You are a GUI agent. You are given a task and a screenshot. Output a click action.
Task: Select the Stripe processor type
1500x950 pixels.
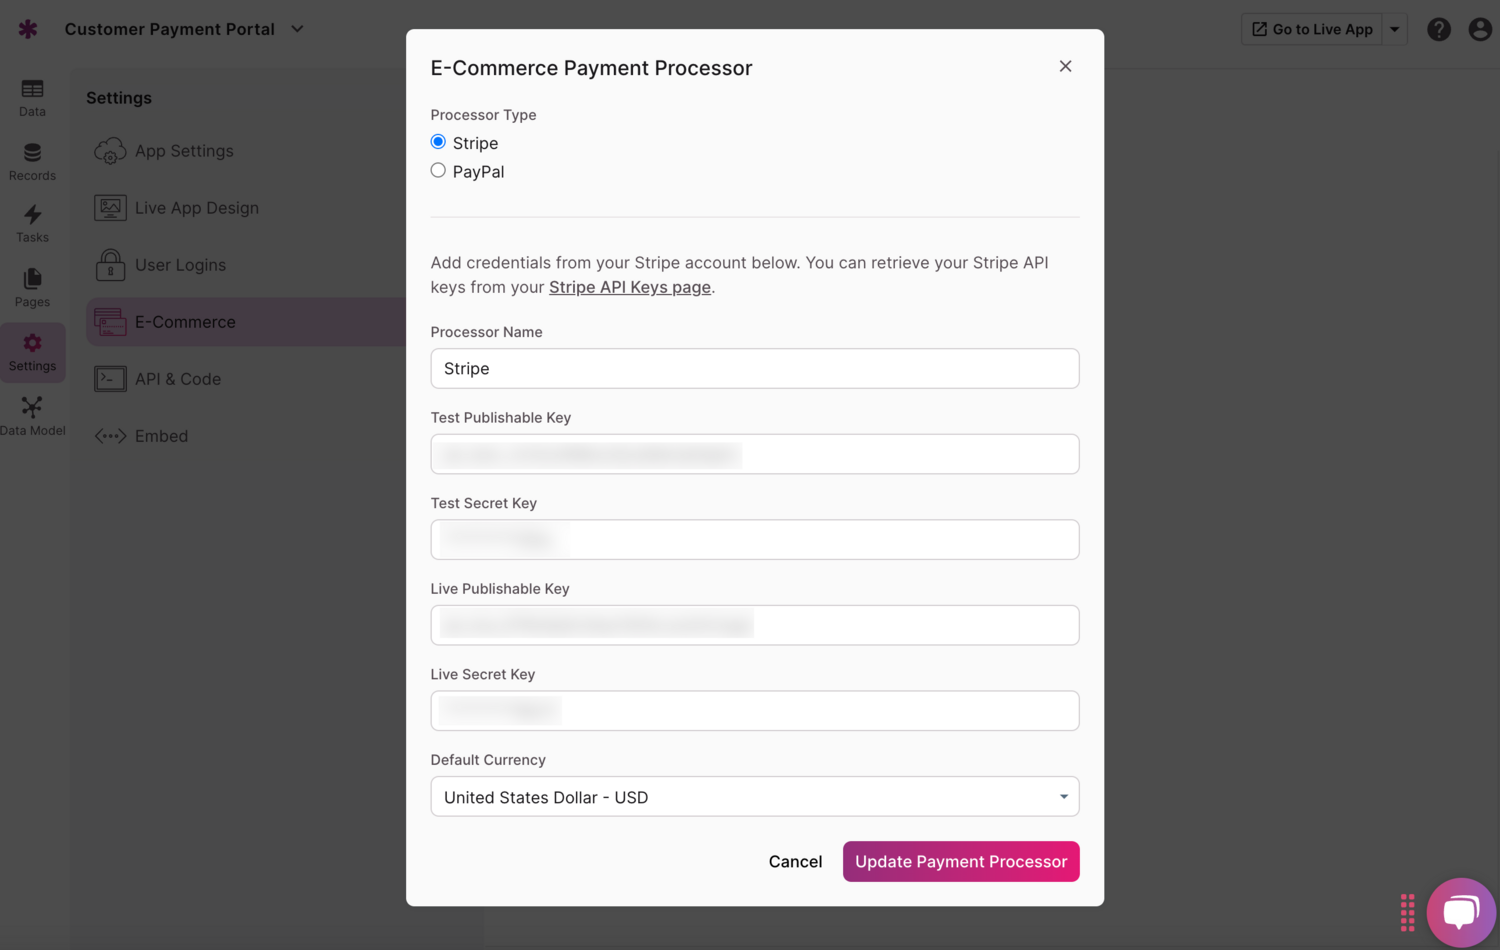[x=438, y=142]
